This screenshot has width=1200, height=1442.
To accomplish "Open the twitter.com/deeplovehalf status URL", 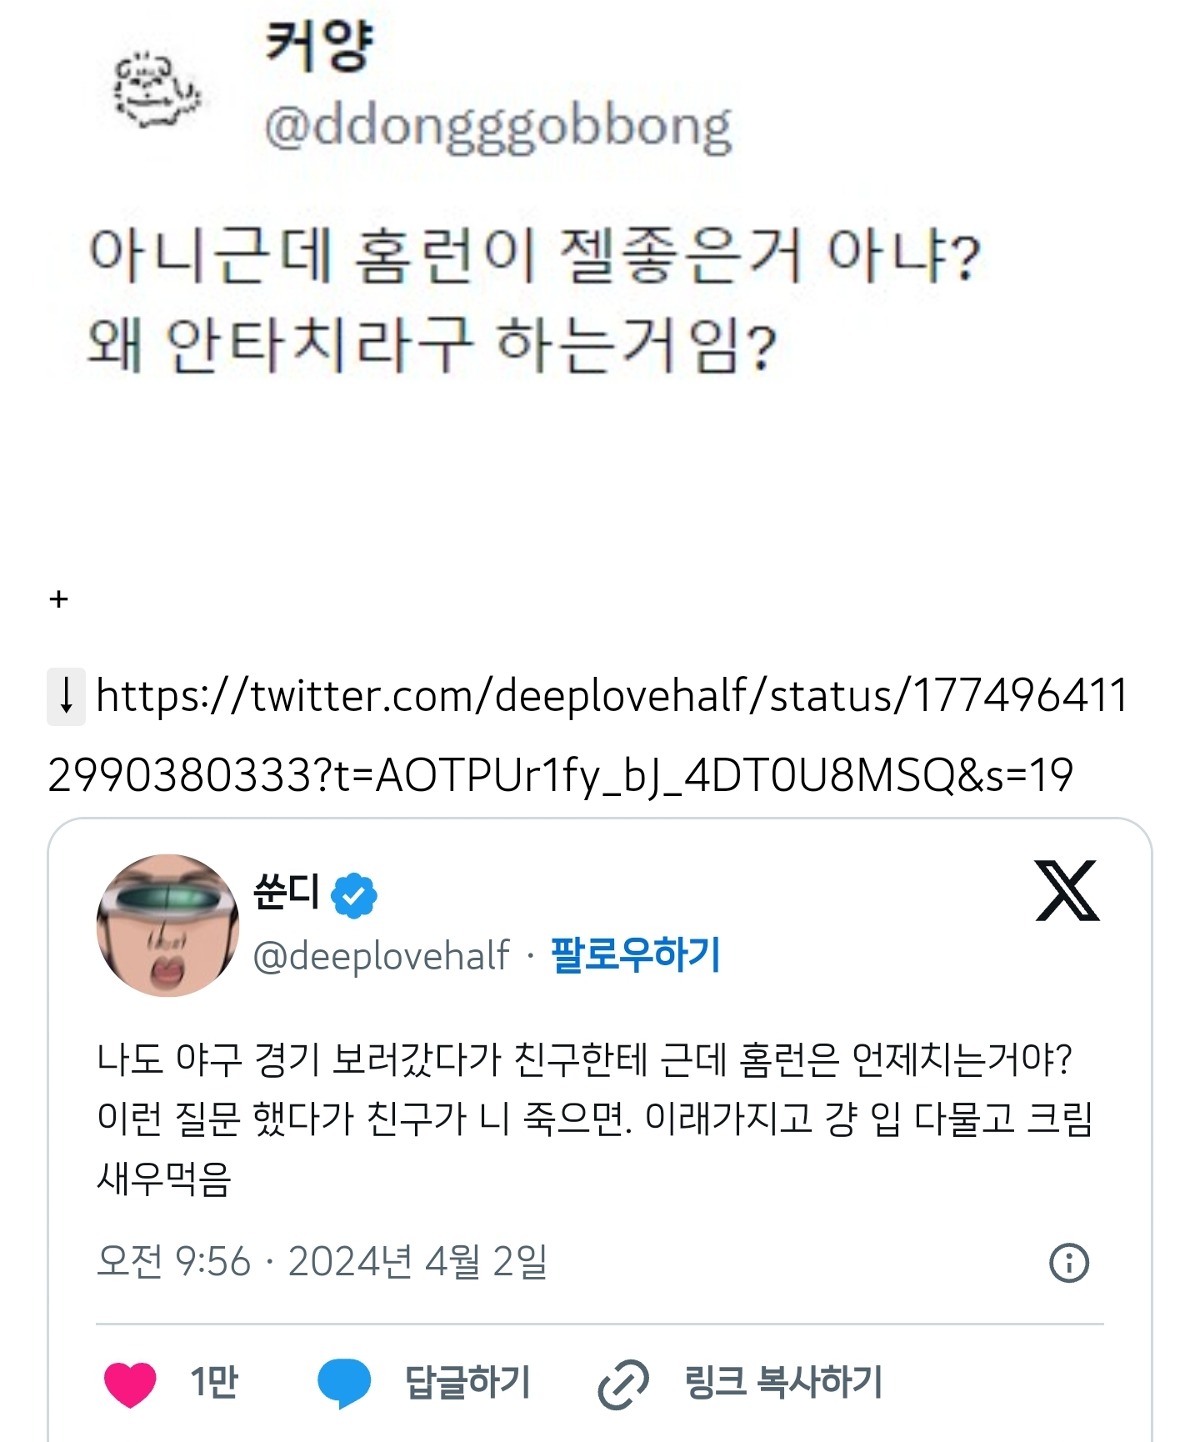I will [x=588, y=735].
